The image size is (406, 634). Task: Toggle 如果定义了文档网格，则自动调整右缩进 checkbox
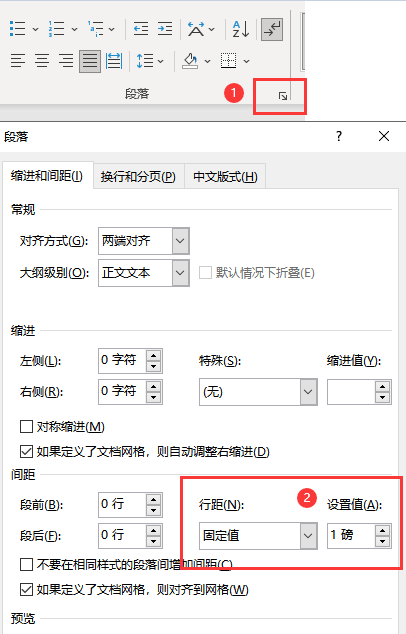click(x=26, y=451)
